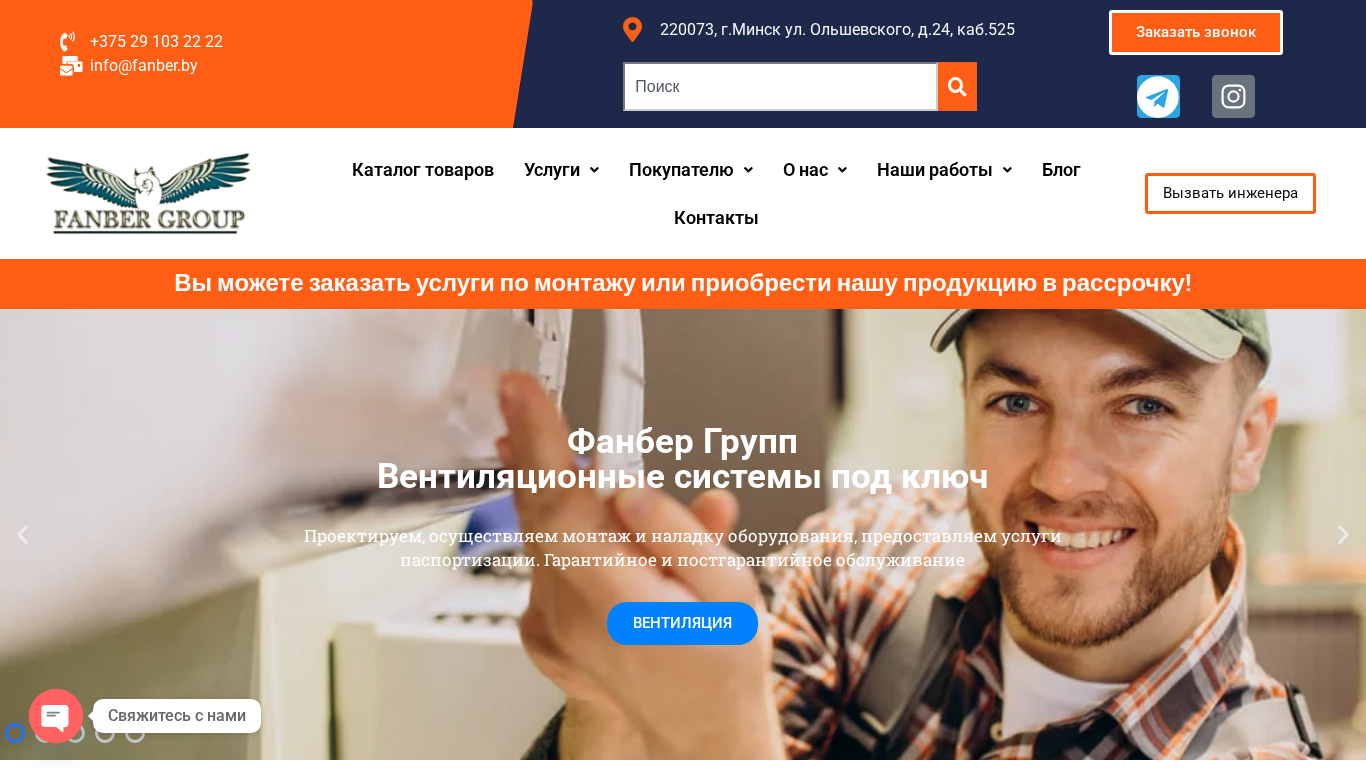Screen dimensions: 1366x768
Task: Click the phone handset icon
Action: point(67,41)
